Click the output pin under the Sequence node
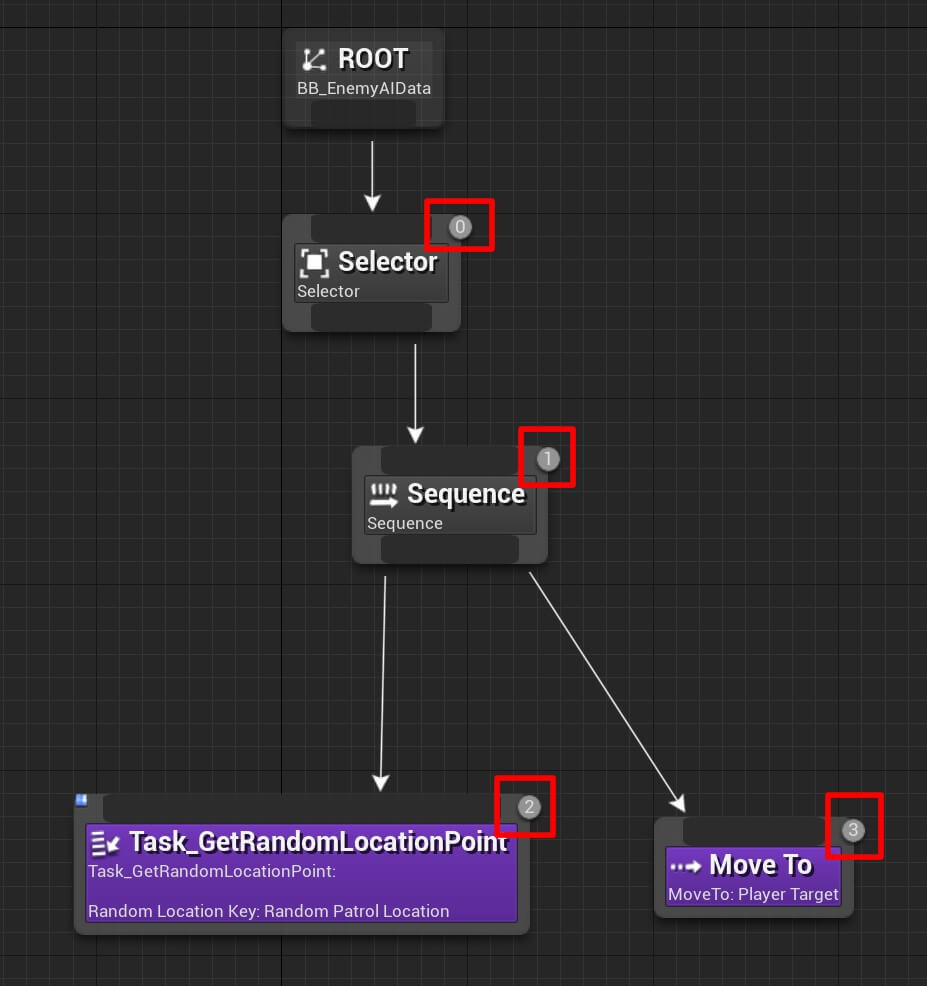This screenshot has width=927, height=986. pyautogui.click(x=449, y=548)
